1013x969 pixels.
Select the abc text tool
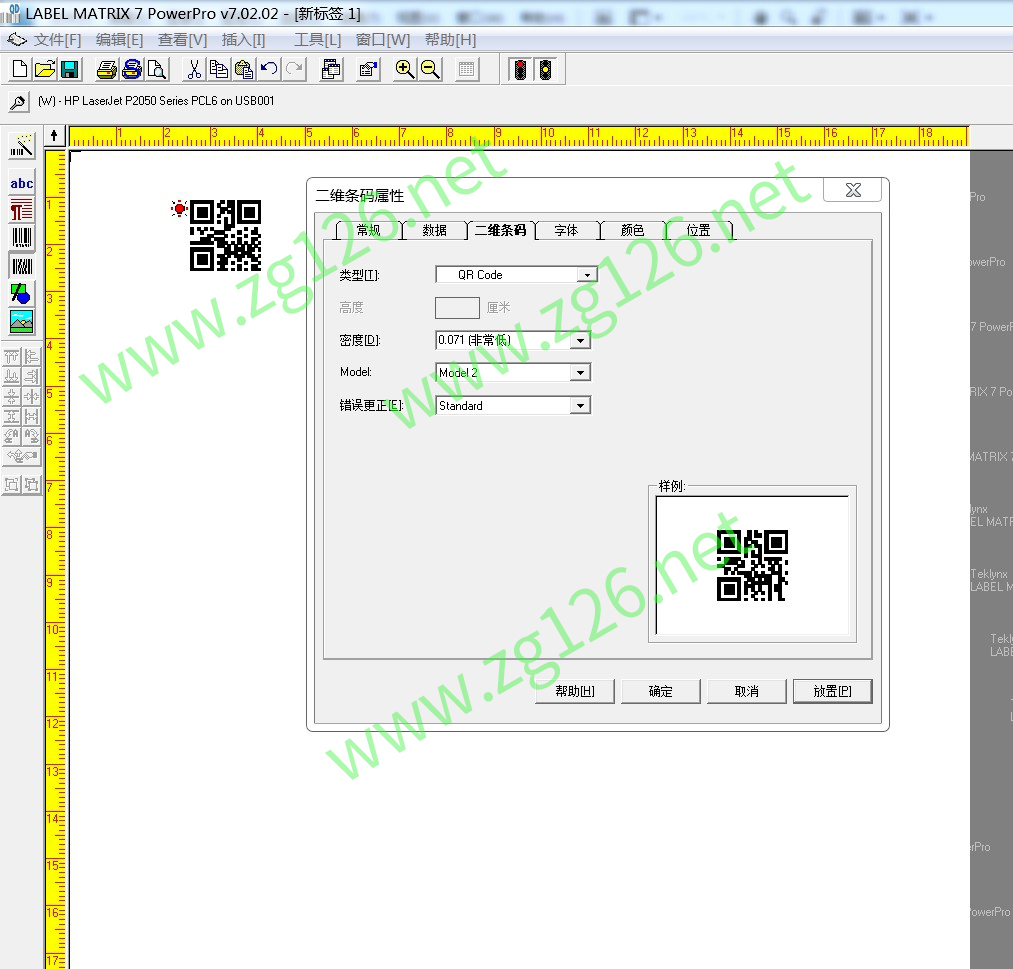[x=21, y=183]
